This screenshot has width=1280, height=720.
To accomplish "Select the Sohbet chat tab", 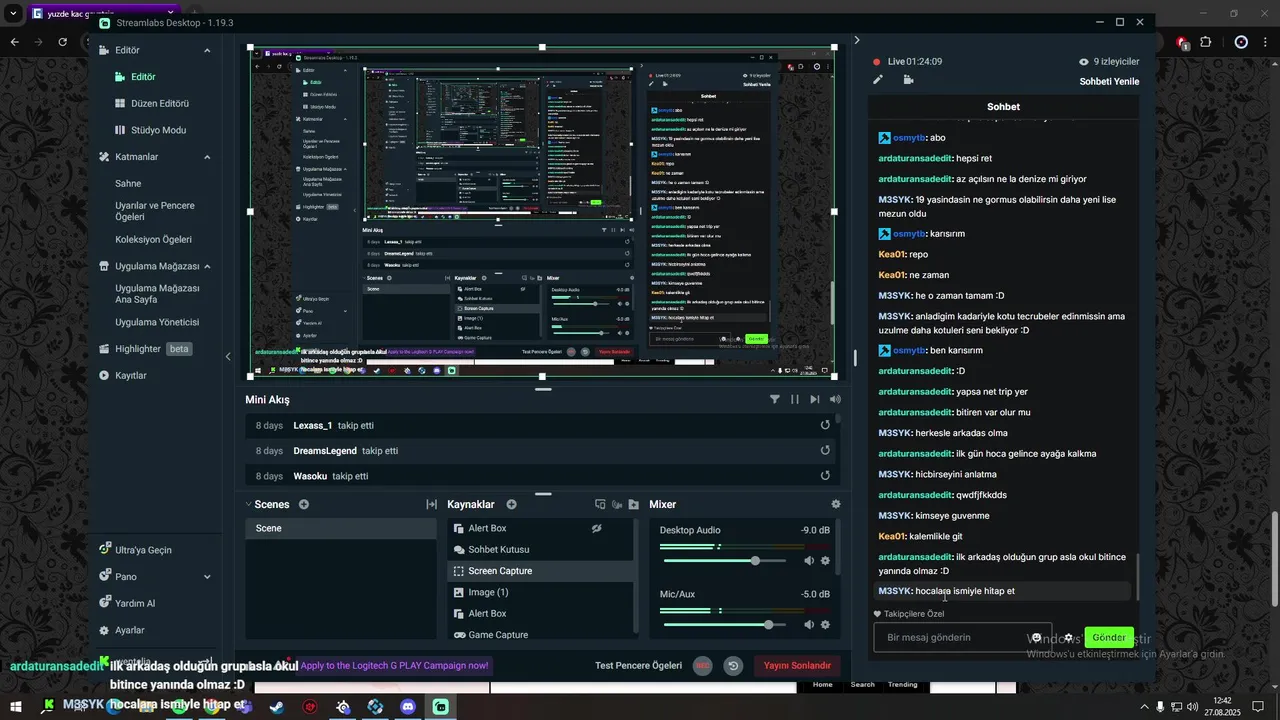I will pyautogui.click(x=1003, y=107).
